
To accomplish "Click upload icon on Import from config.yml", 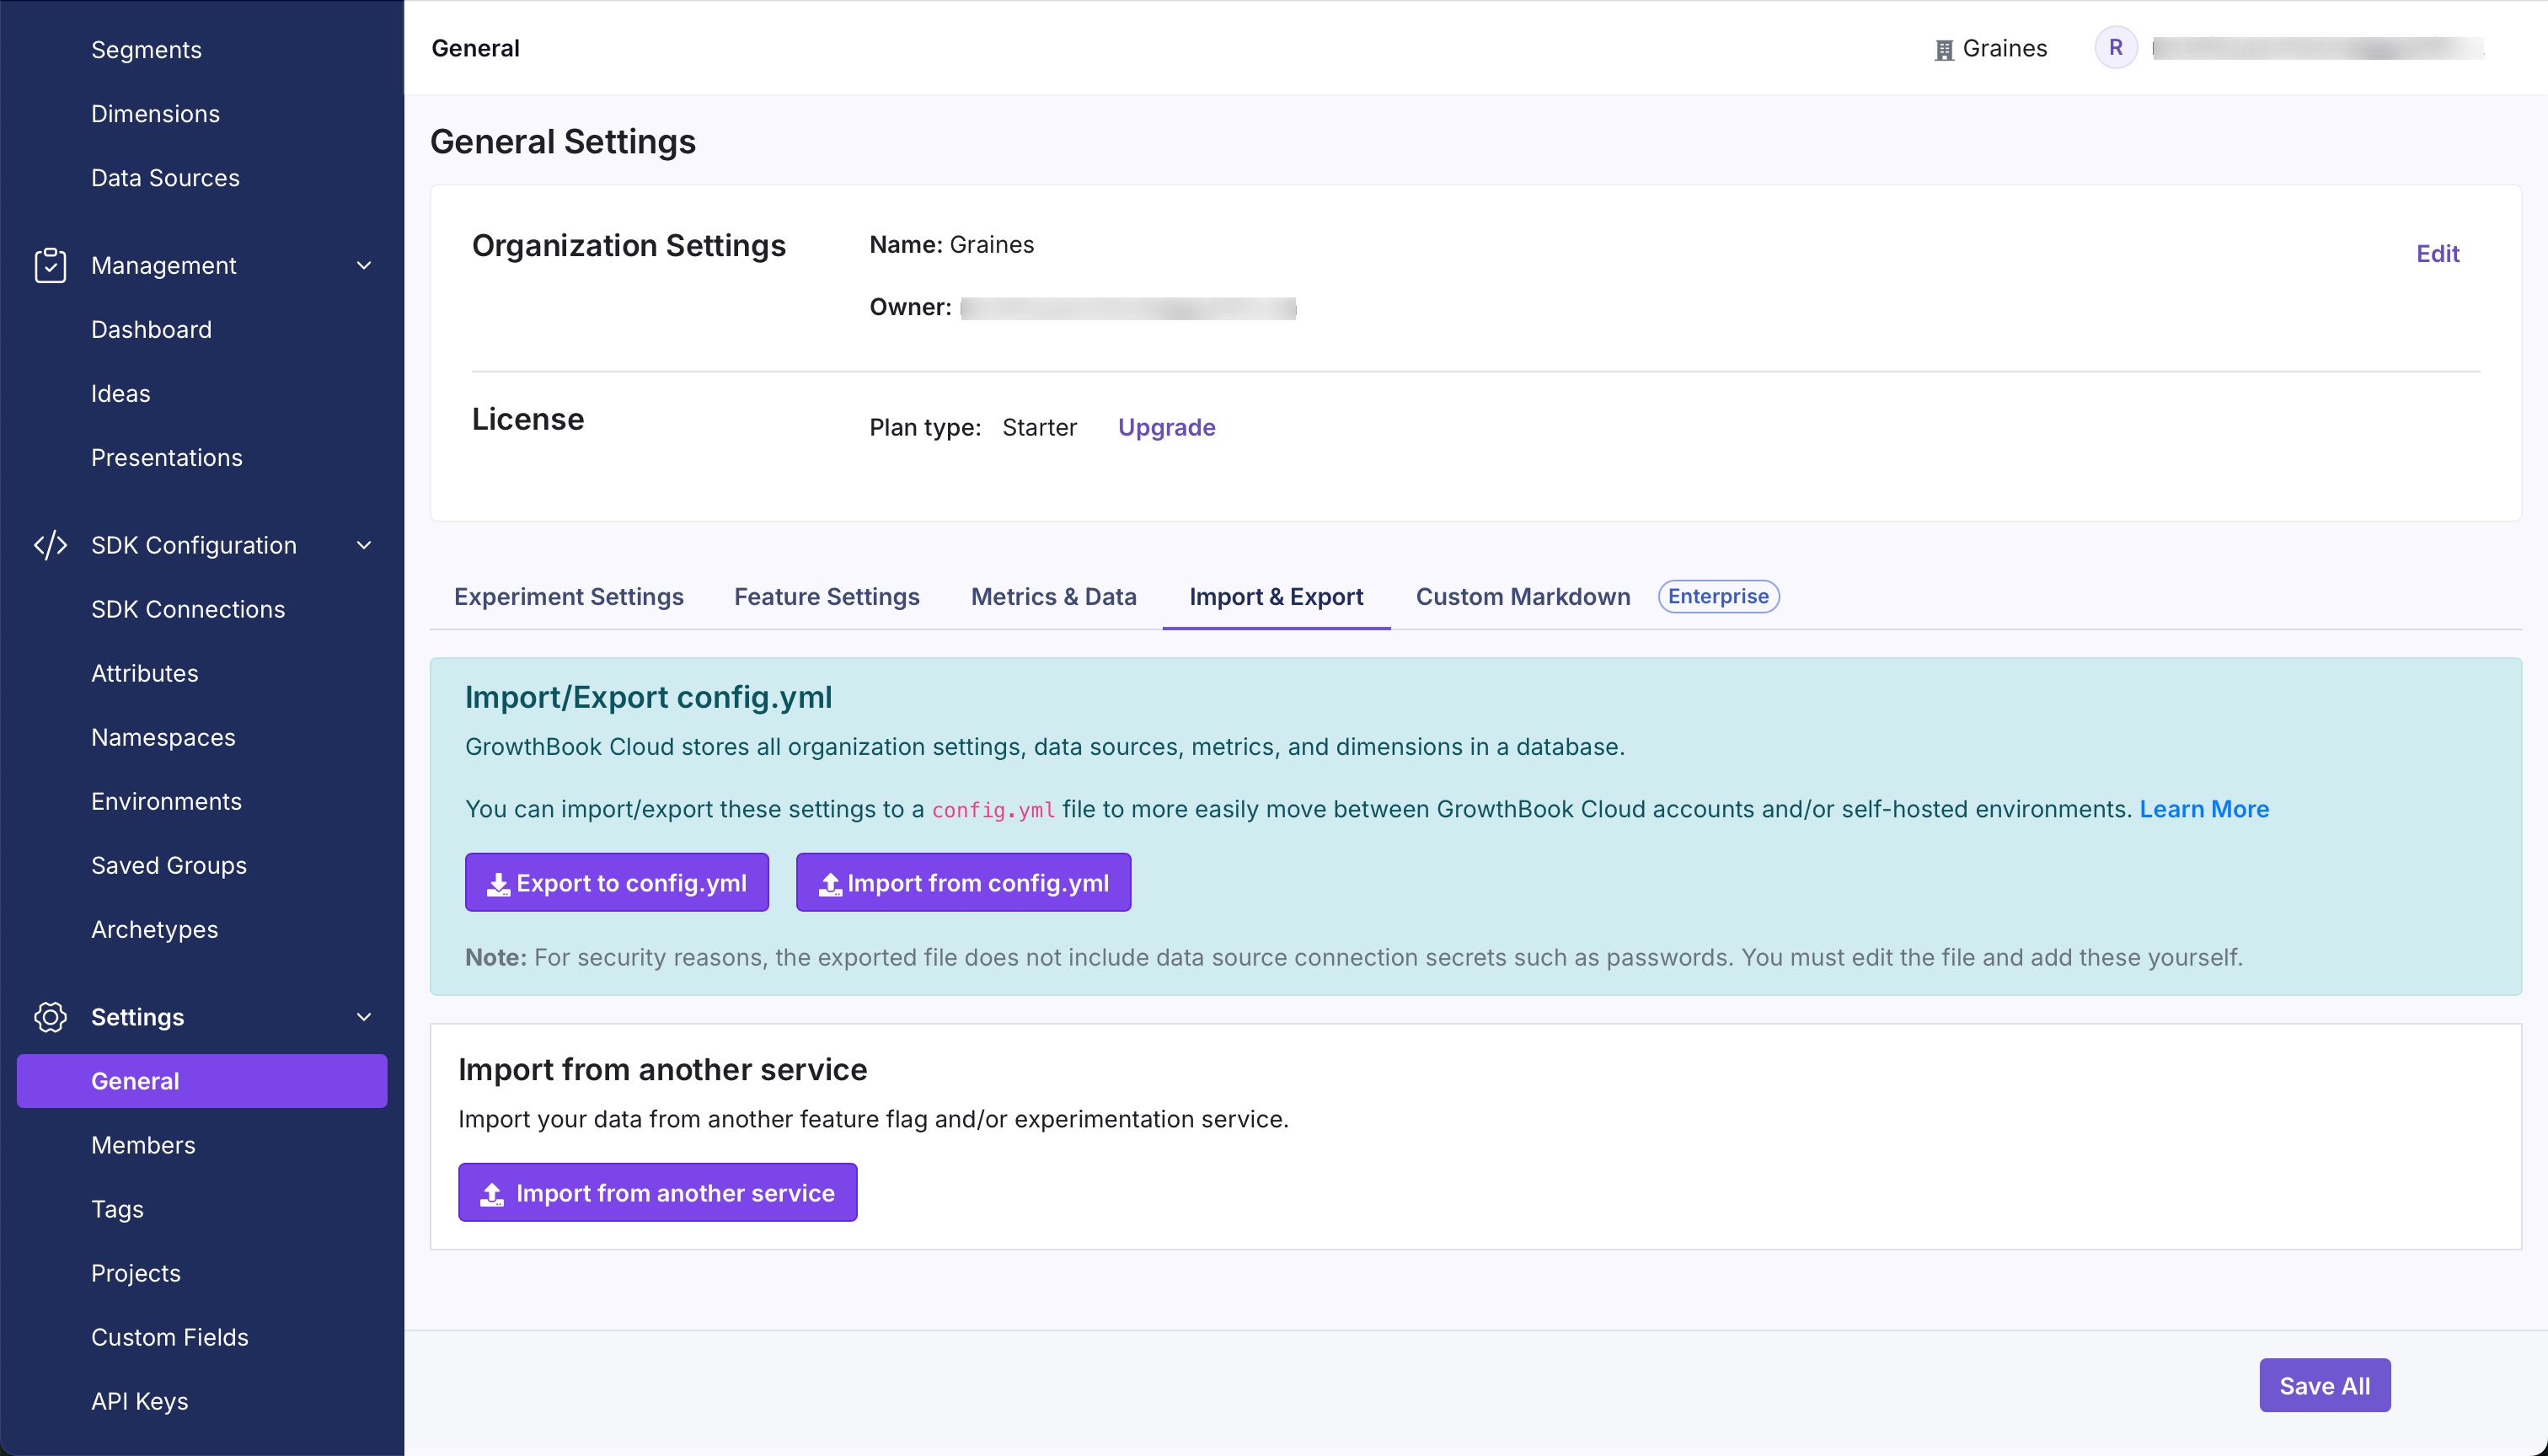I will [830, 884].
